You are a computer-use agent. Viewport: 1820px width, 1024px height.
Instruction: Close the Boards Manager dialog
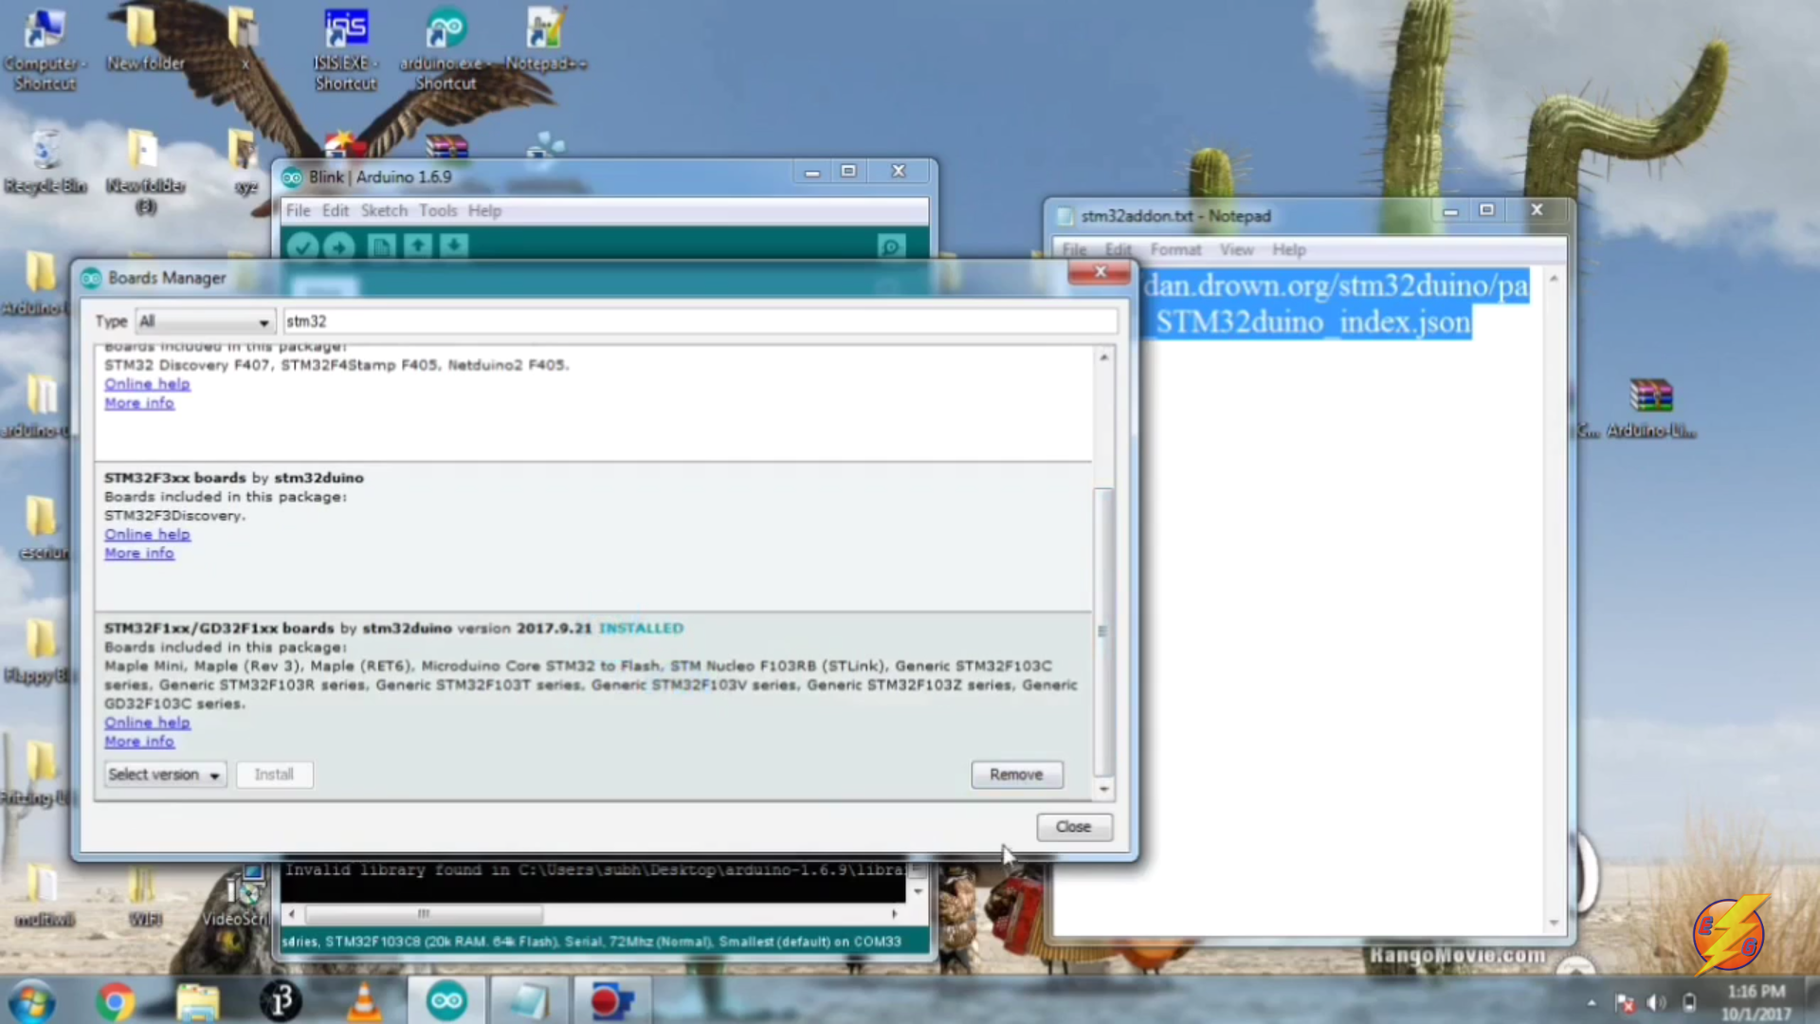coord(1073,826)
